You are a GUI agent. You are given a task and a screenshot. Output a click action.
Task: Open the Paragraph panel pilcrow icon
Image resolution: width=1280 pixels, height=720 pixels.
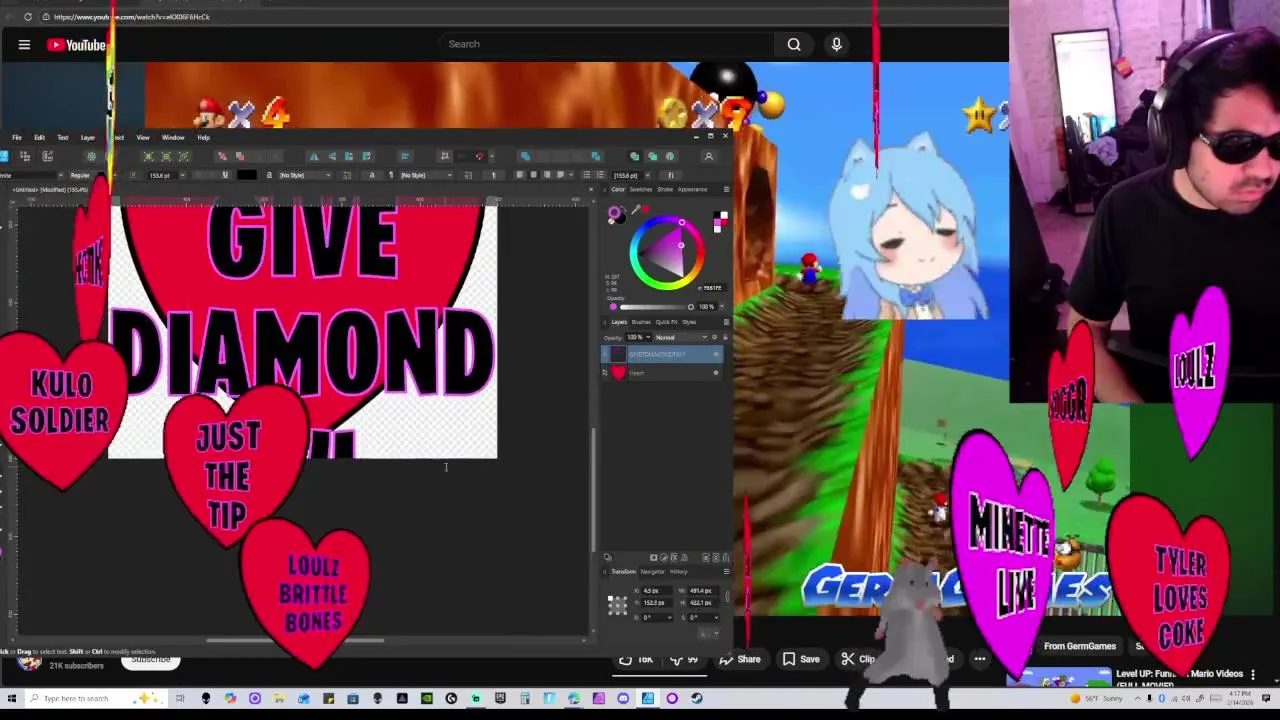point(493,175)
